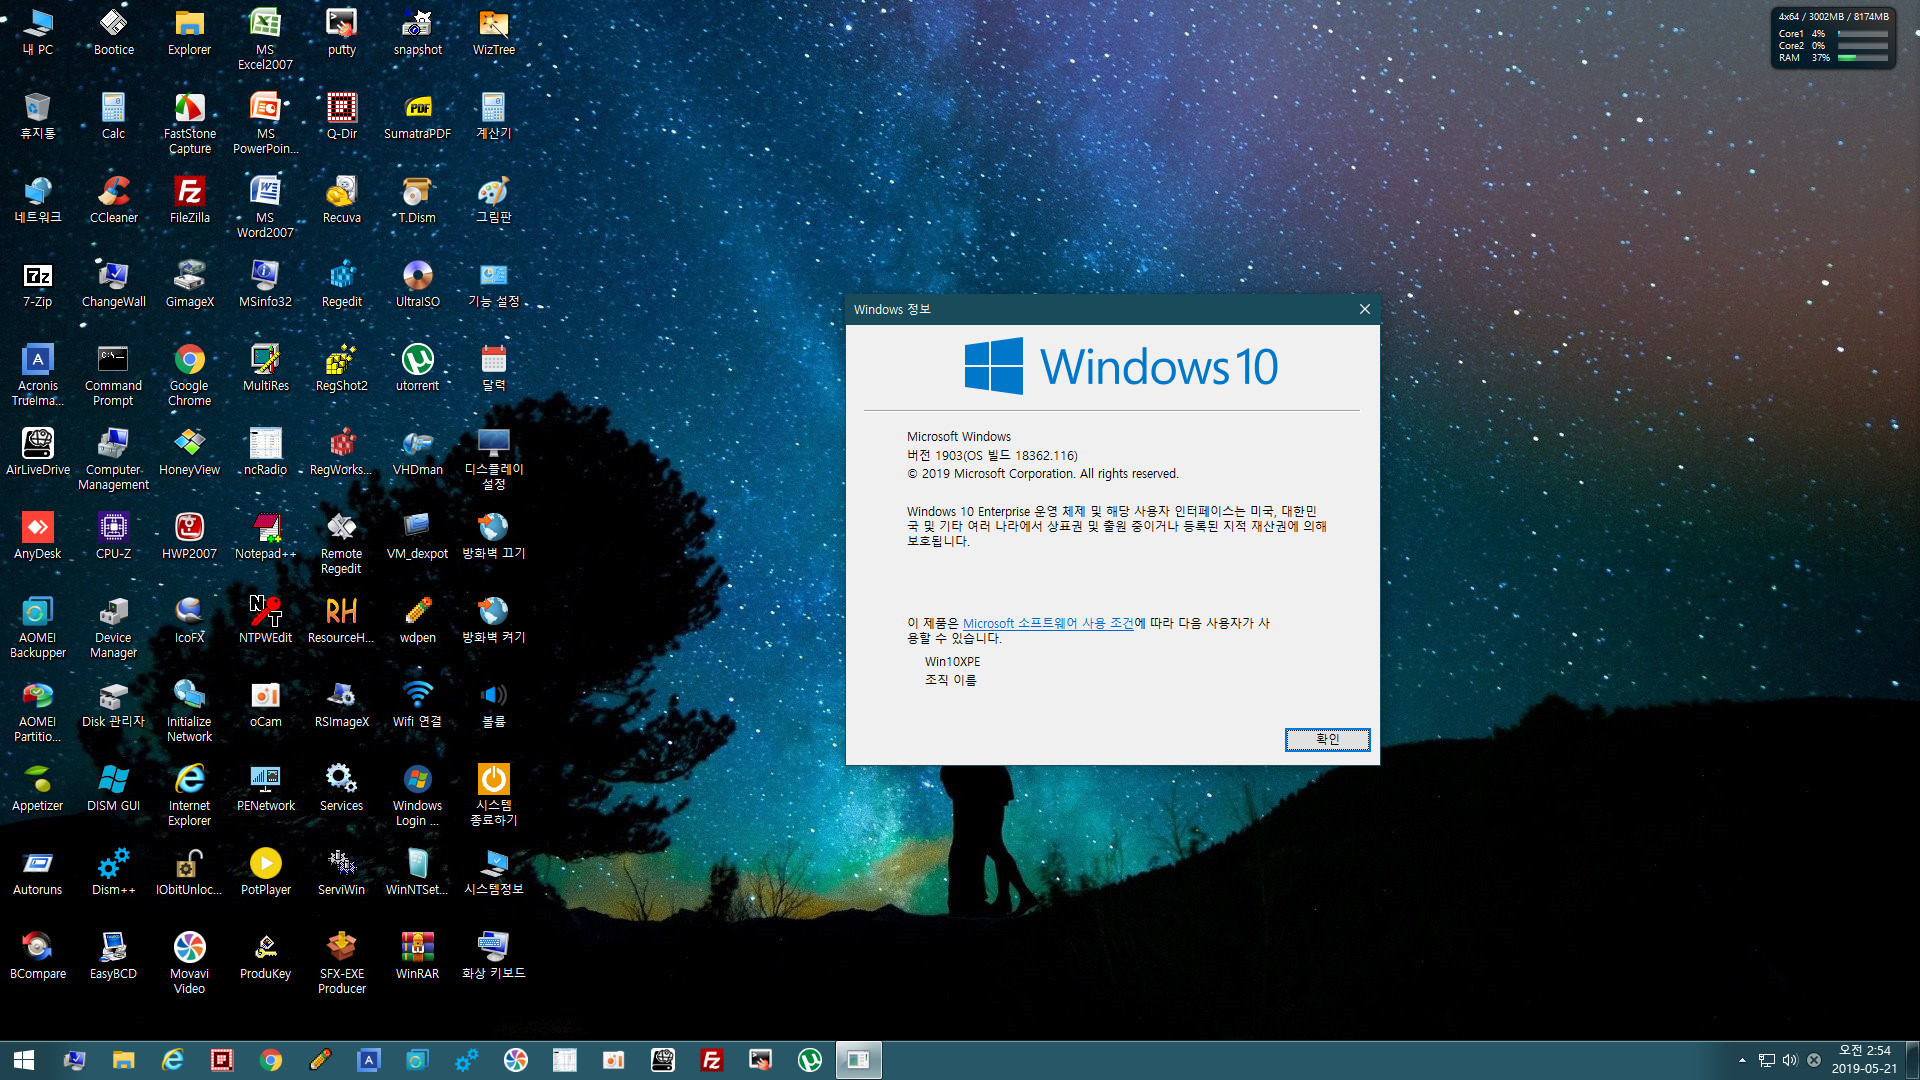Open the VHDman desktop shortcut
1920x1080 pixels.
tap(417, 452)
